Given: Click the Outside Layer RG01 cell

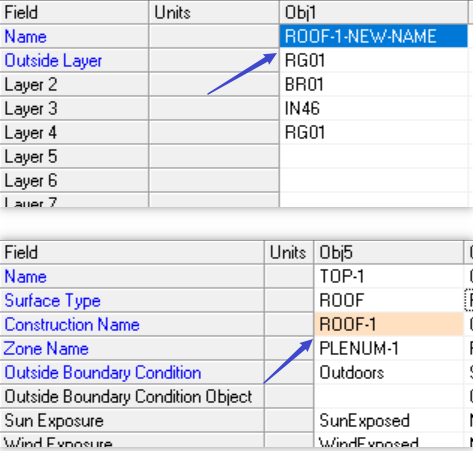Looking at the screenshot, I should tap(374, 60).
